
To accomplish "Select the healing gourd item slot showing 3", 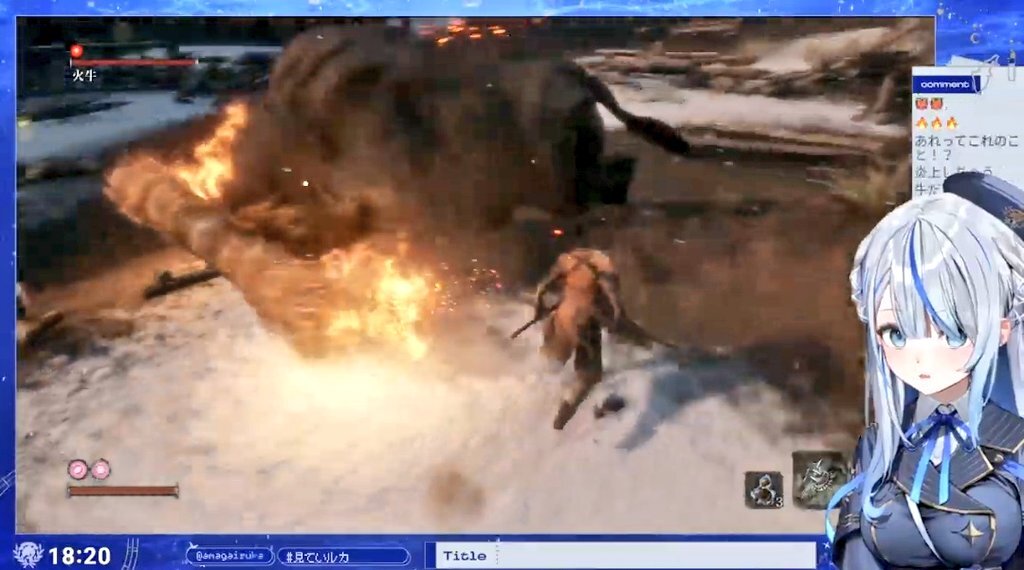I will (x=764, y=490).
